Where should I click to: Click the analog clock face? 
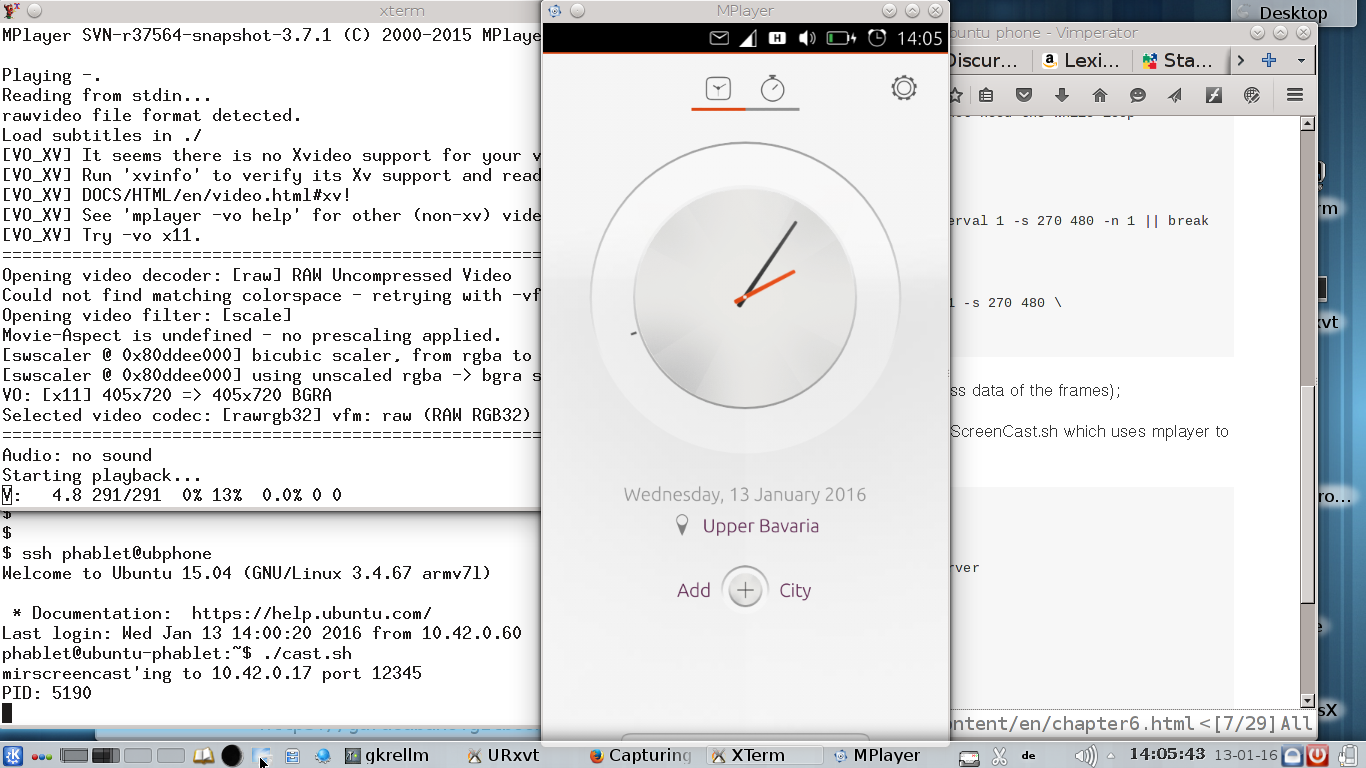click(745, 297)
